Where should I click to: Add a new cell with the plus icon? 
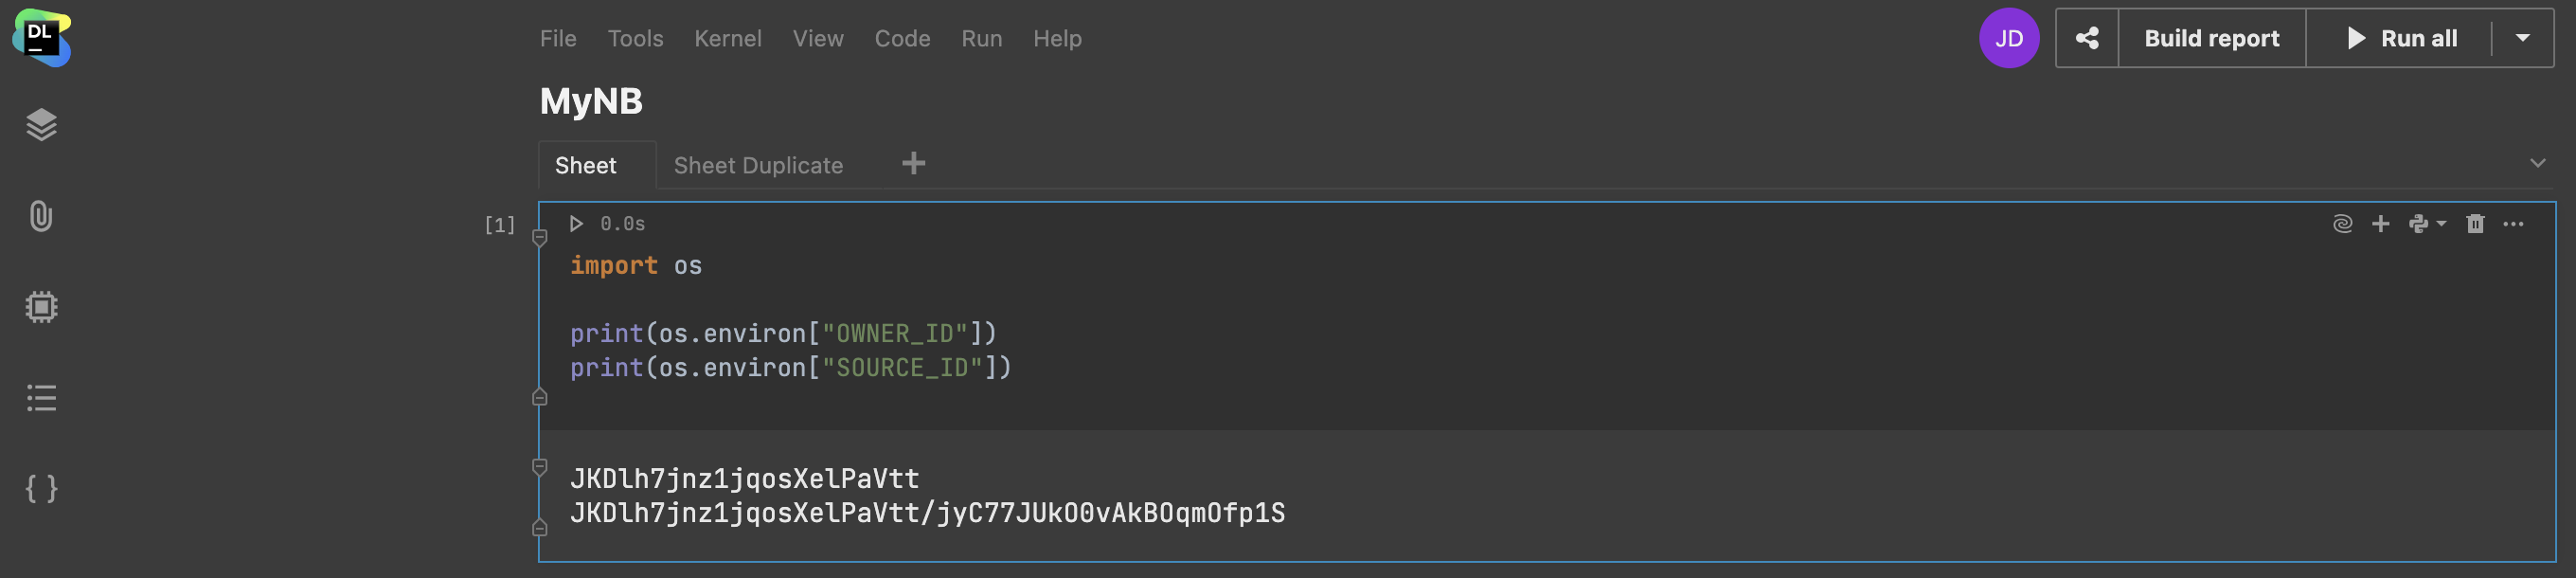2381,223
